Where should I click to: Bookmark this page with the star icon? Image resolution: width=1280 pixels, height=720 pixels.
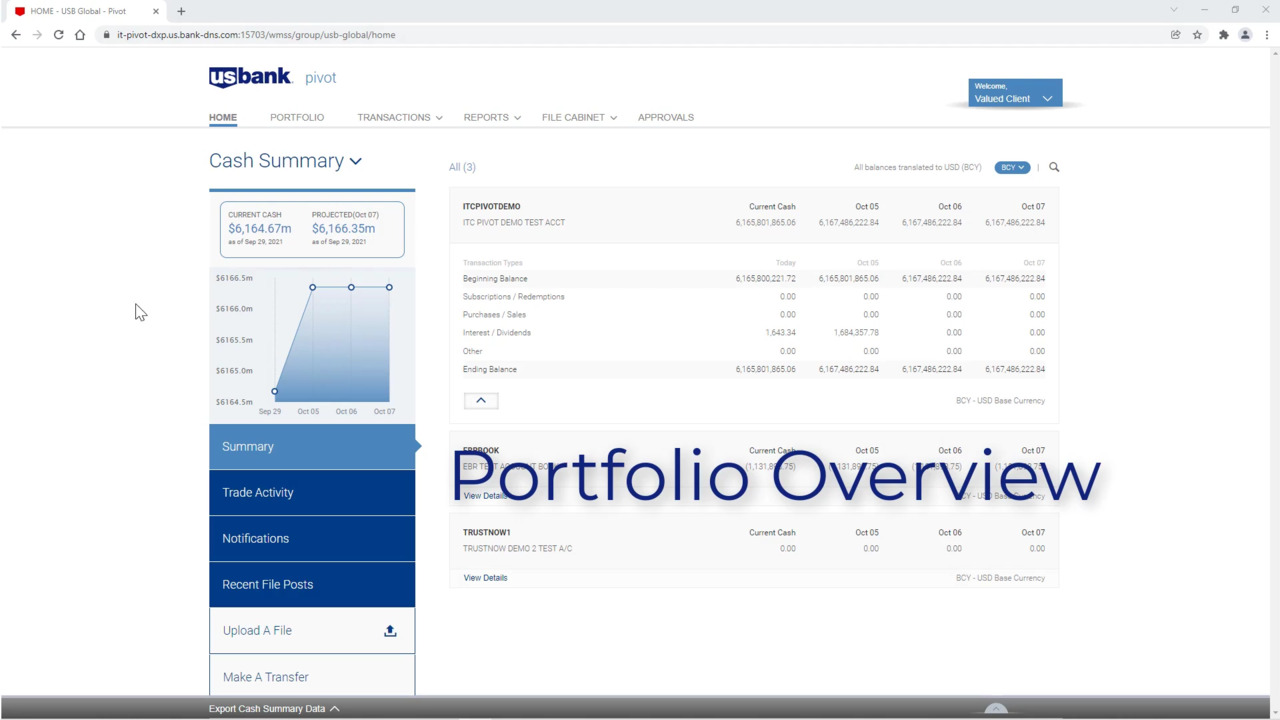tap(1197, 35)
